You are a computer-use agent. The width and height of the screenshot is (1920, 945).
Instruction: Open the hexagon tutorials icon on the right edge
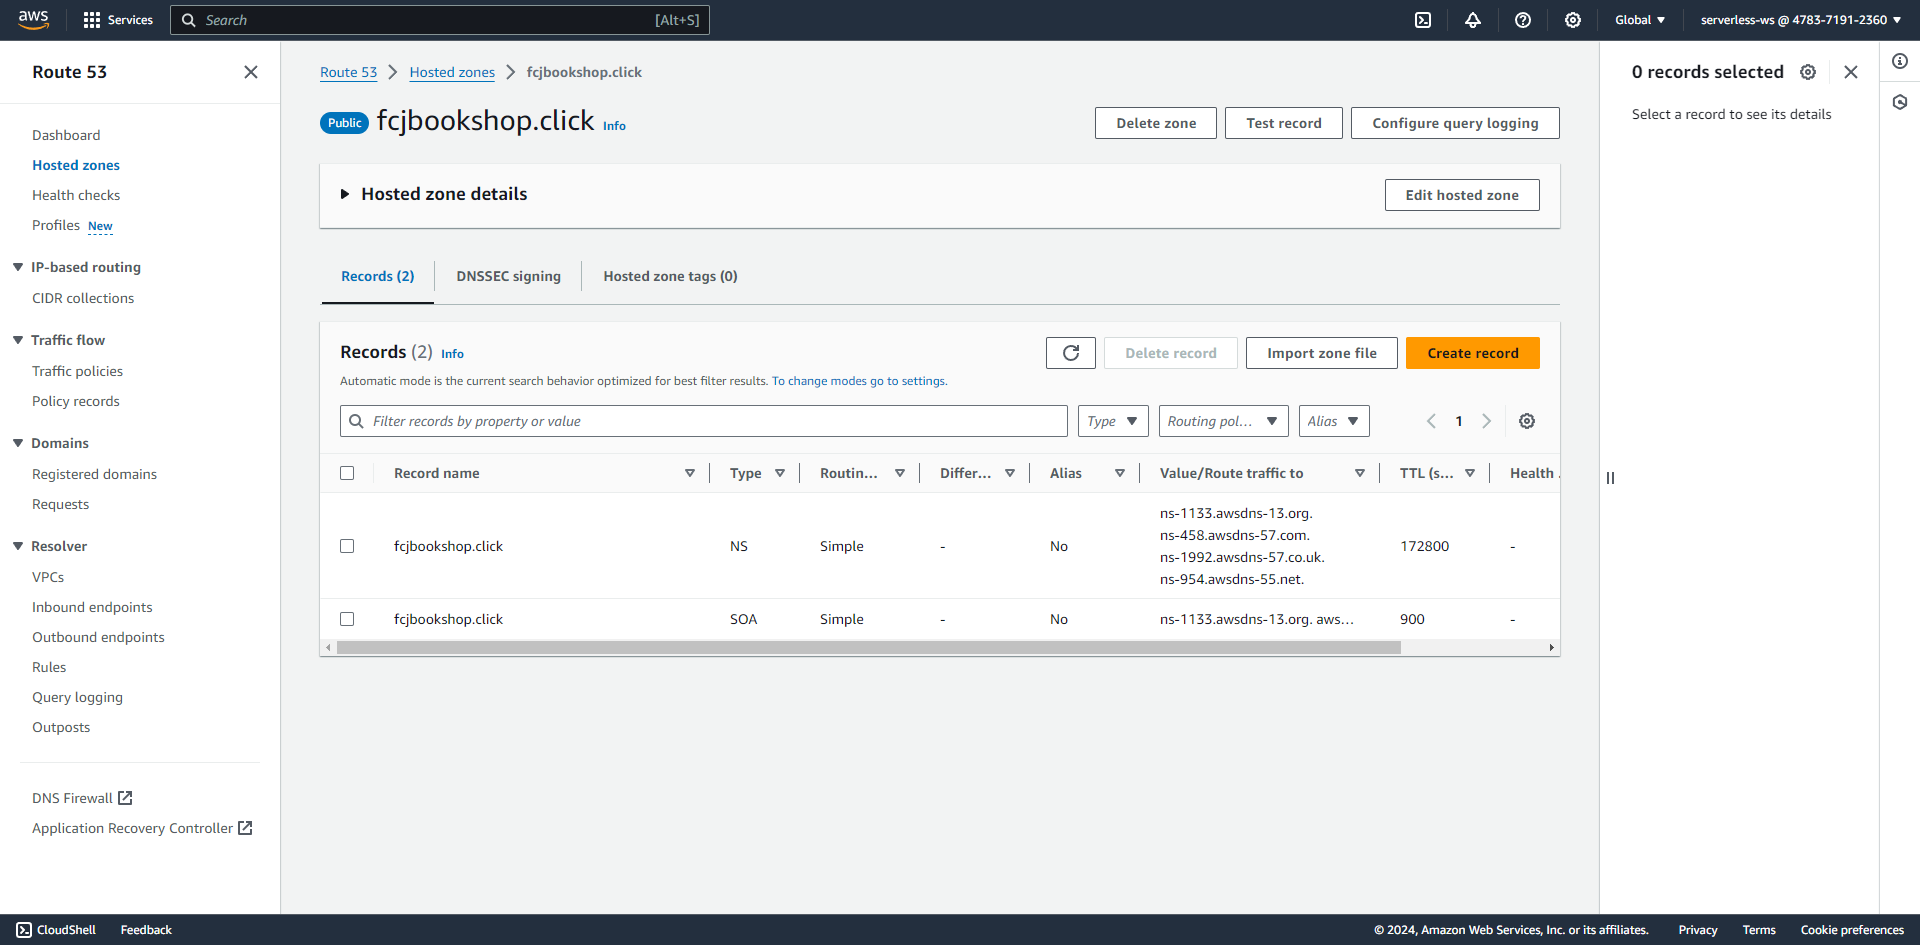point(1900,102)
